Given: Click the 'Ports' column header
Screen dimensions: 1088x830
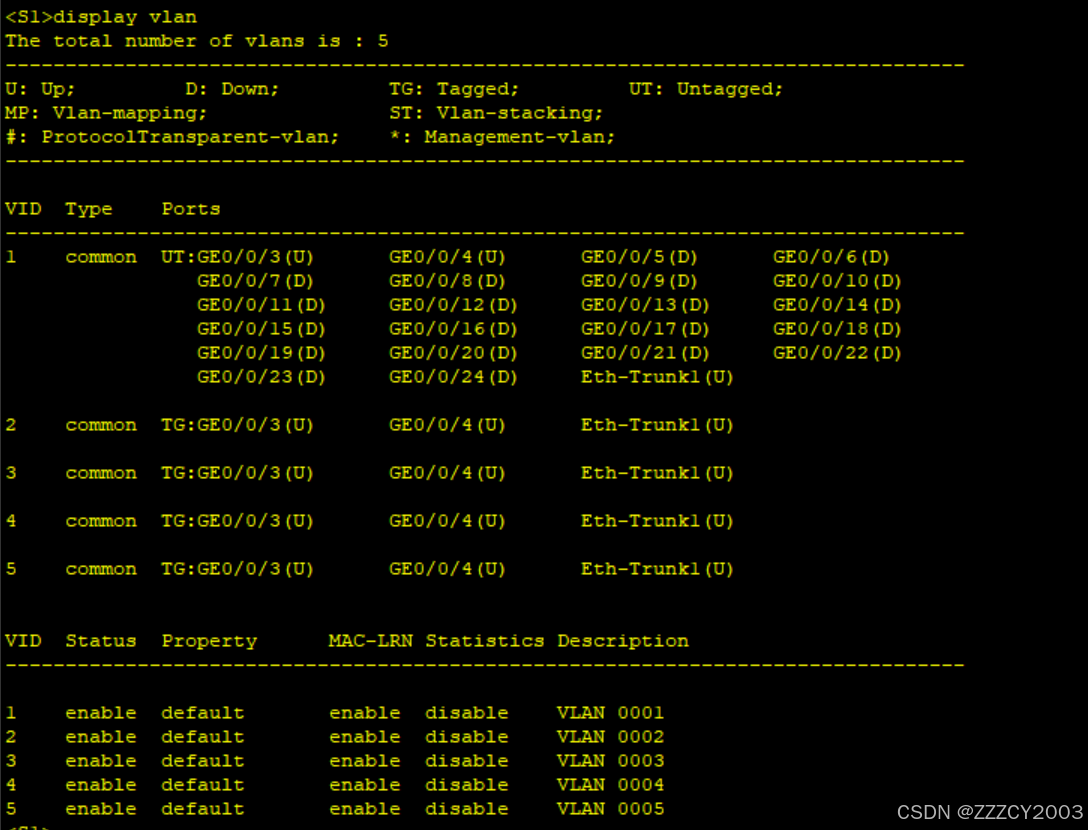Looking at the screenshot, I should tap(190, 209).
